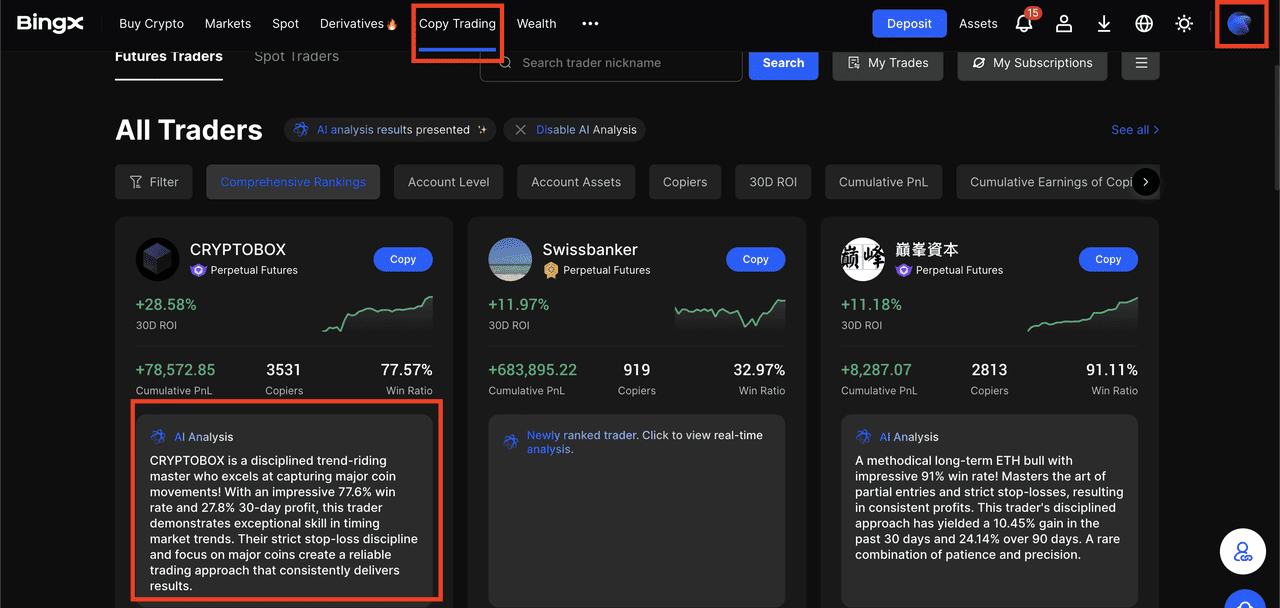Screen dimensions: 1280x608
Task: Toggle the light/dark theme sun icon
Action: 1184,23
